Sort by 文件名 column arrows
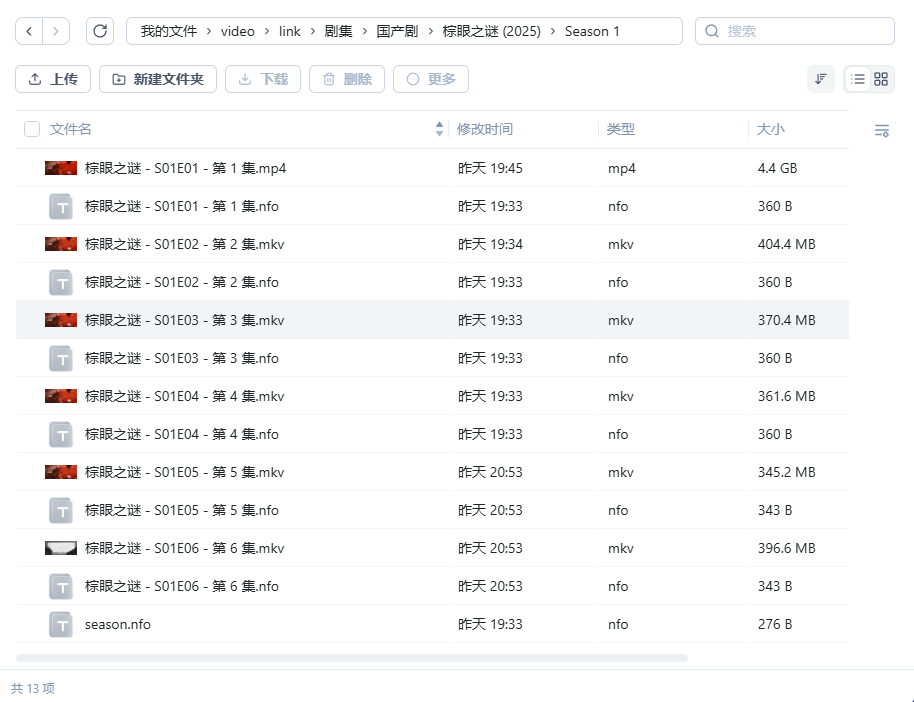The height and width of the screenshot is (702, 914). [x=439, y=129]
